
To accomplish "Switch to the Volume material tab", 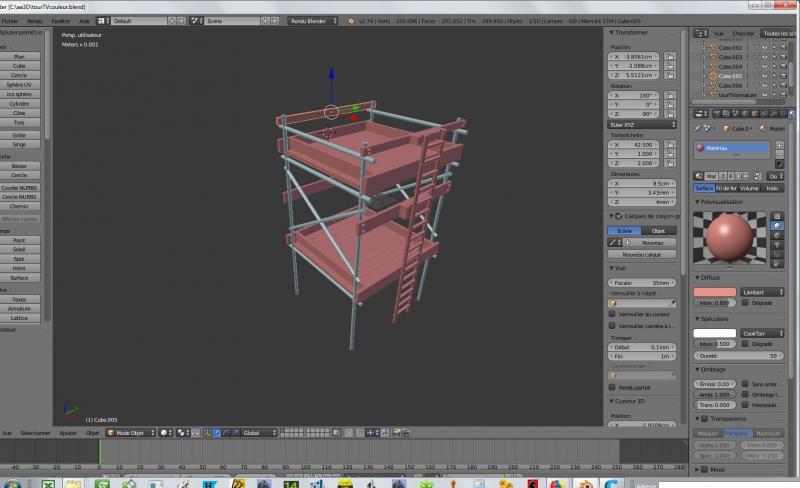I will [749, 187].
